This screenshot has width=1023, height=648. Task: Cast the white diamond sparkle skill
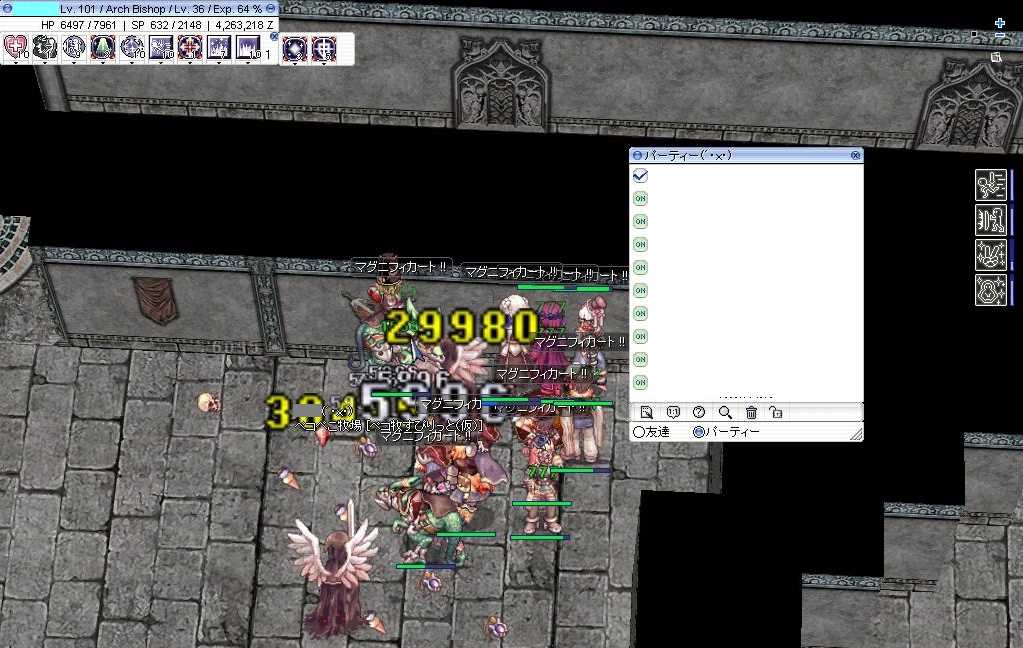[295, 49]
